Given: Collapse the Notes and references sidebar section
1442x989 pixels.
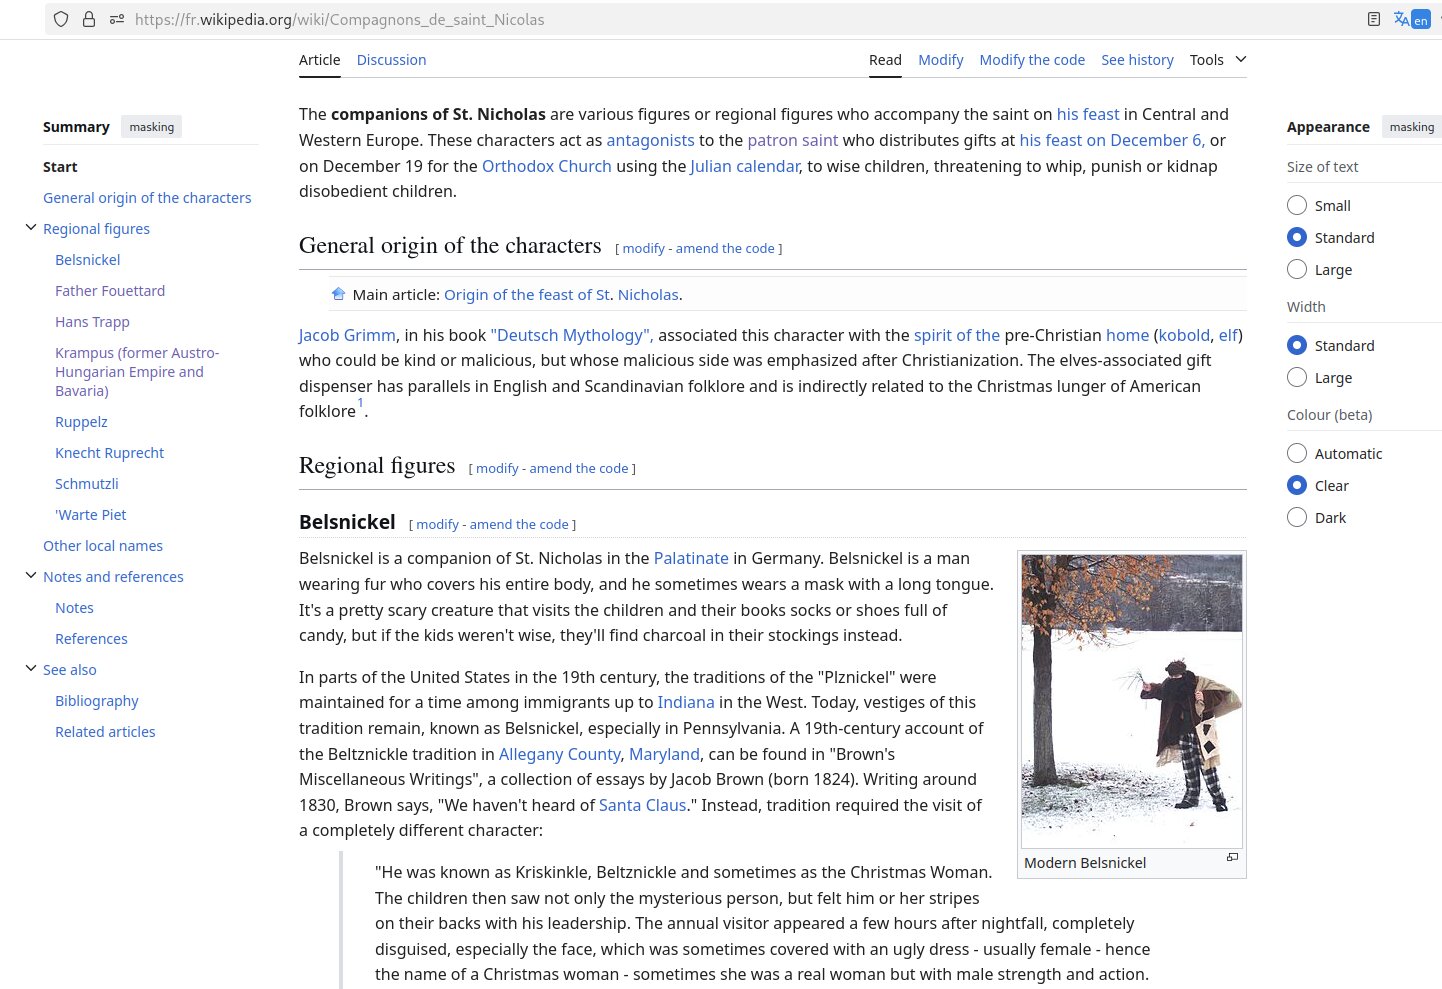Looking at the screenshot, I should 31,576.
